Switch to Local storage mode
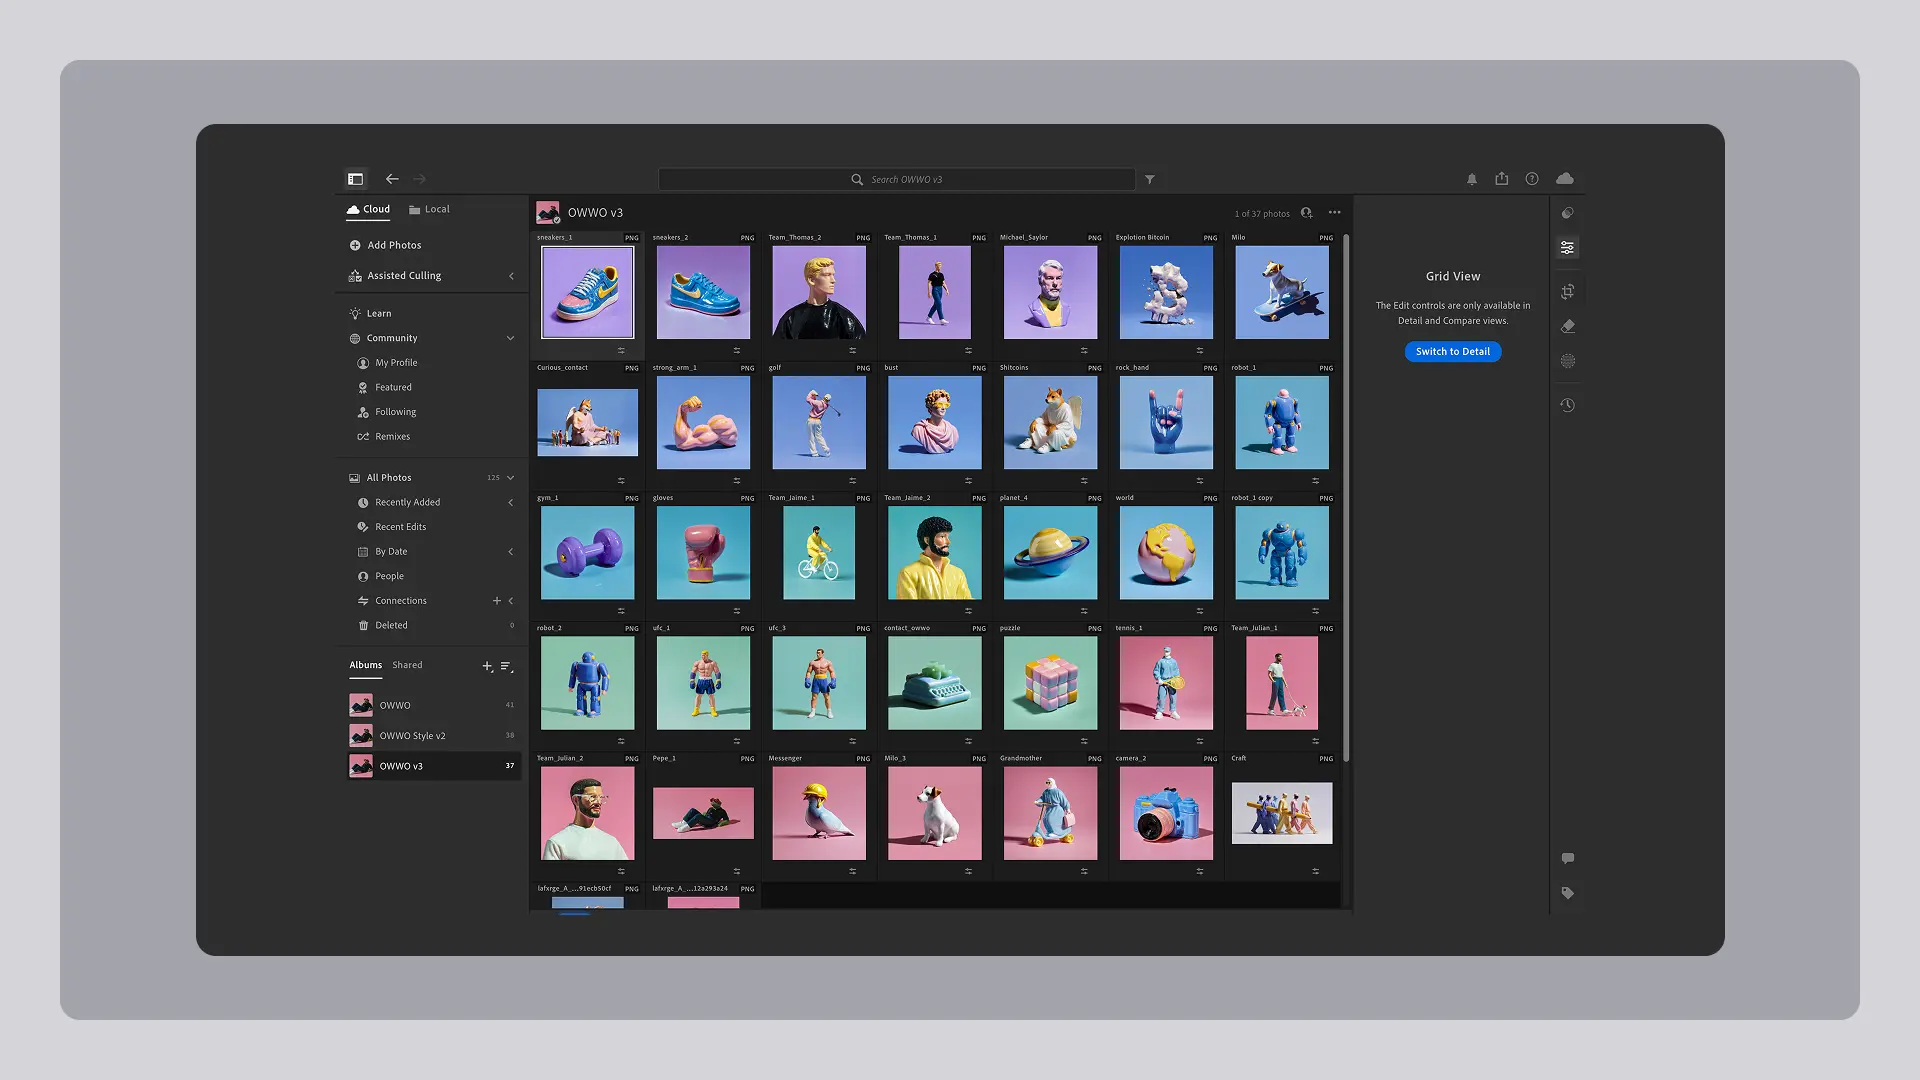 (429, 209)
